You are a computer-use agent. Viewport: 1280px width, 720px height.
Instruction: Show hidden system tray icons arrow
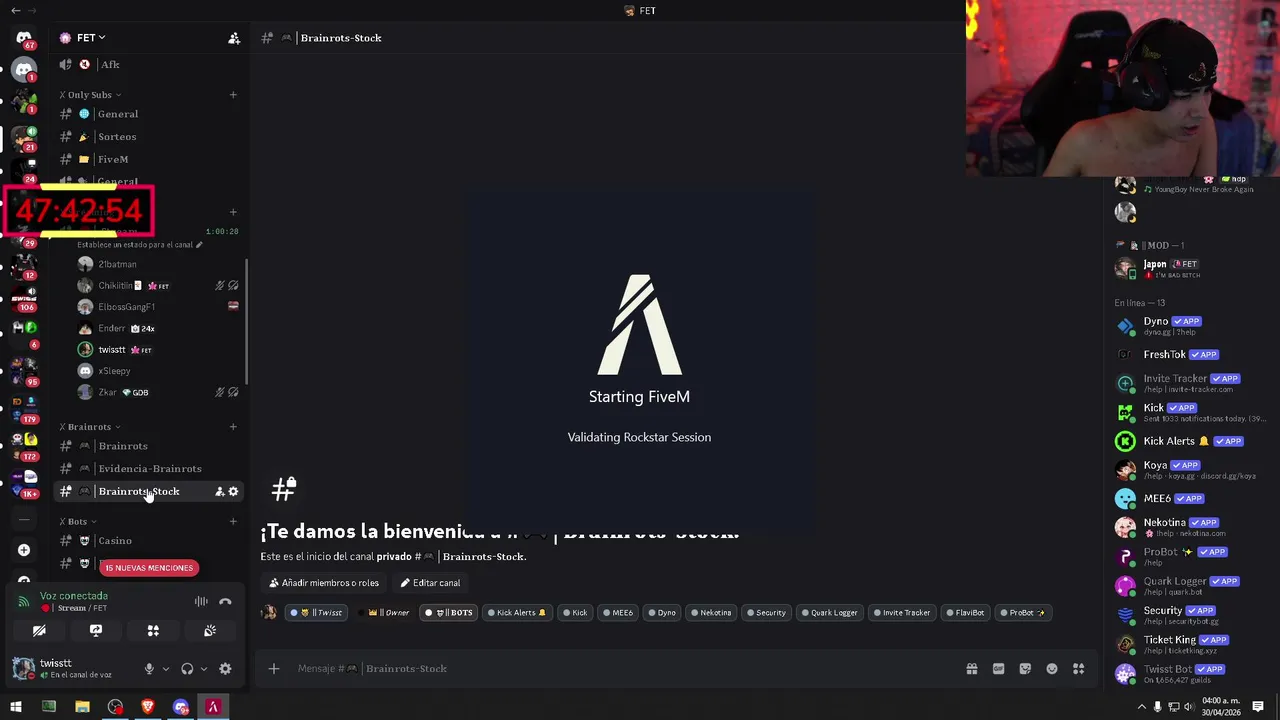click(x=1141, y=707)
